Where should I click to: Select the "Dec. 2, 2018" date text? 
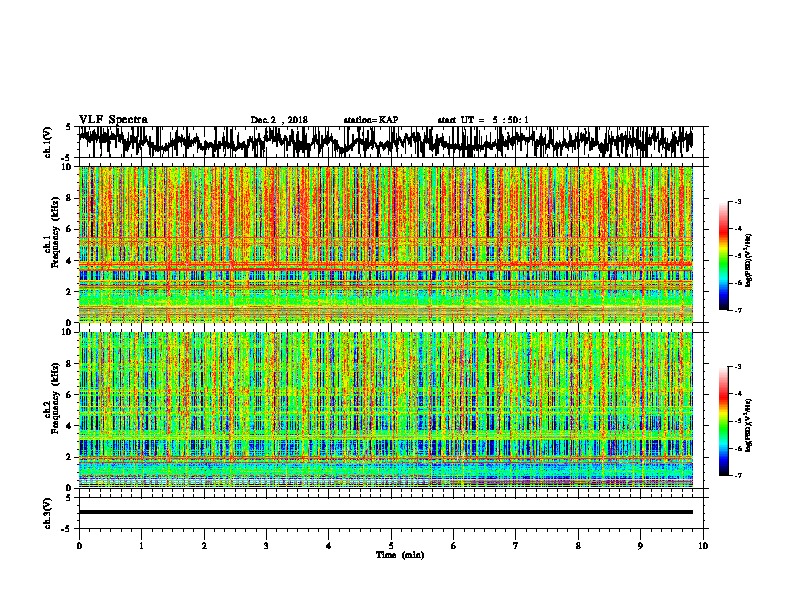click(279, 120)
